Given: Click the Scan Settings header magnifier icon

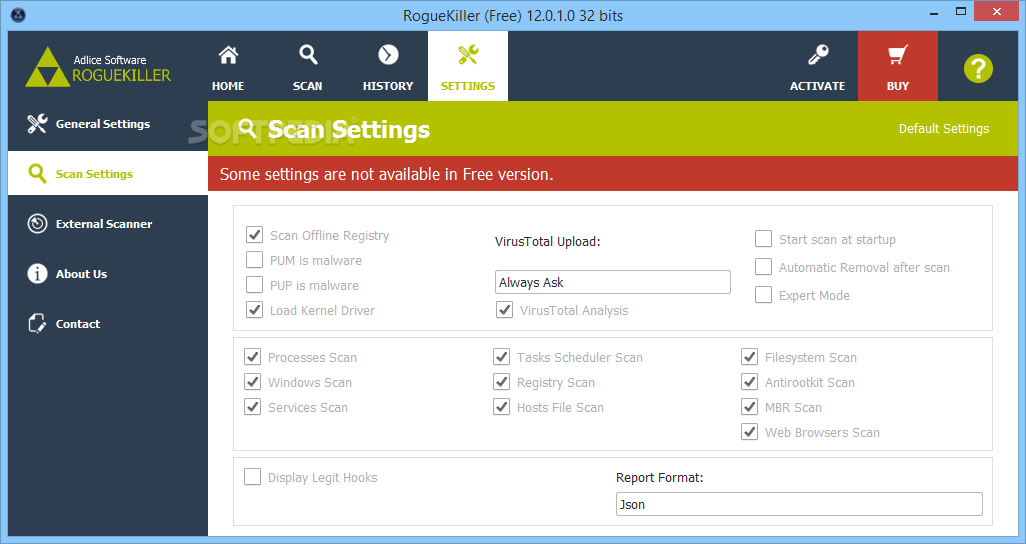Looking at the screenshot, I should pyautogui.click(x=247, y=128).
